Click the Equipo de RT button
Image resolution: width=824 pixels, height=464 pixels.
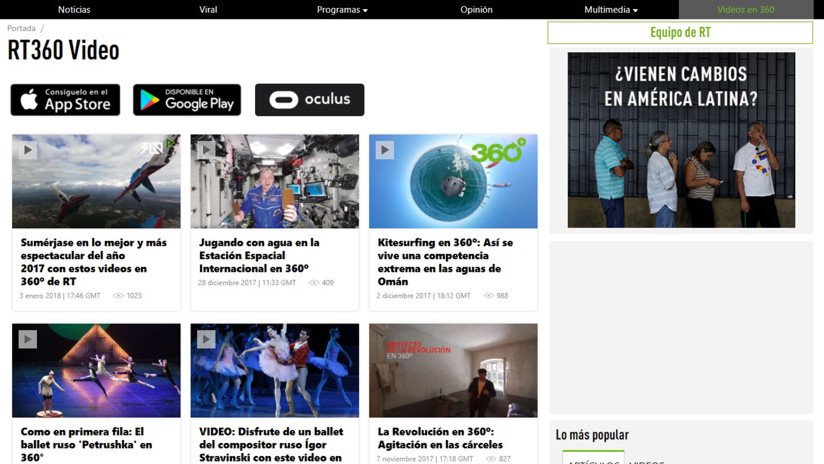[680, 33]
